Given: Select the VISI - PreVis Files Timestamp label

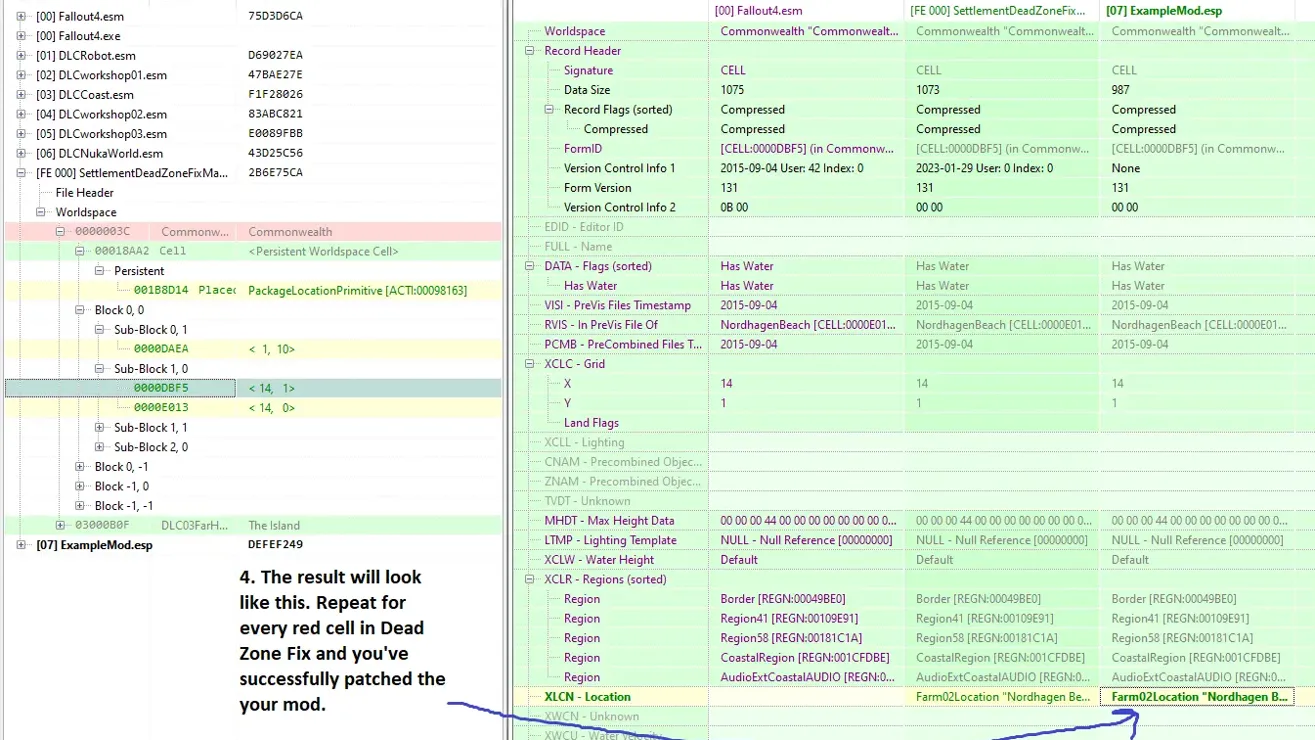Looking at the screenshot, I should 617,305.
